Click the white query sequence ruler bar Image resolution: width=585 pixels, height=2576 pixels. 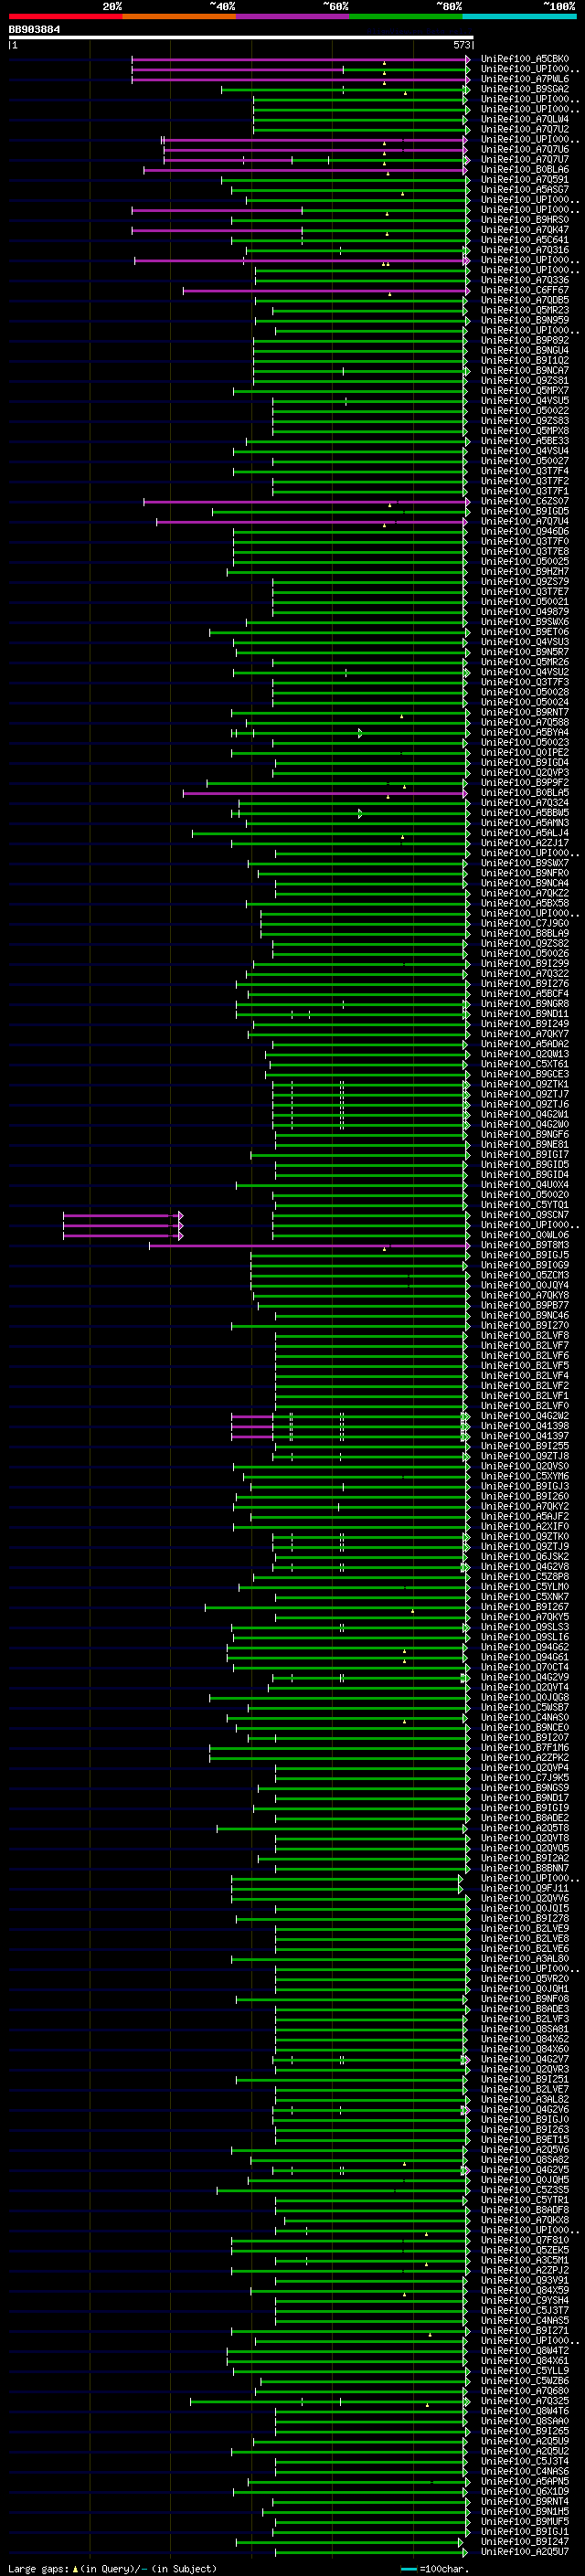(x=240, y=37)
